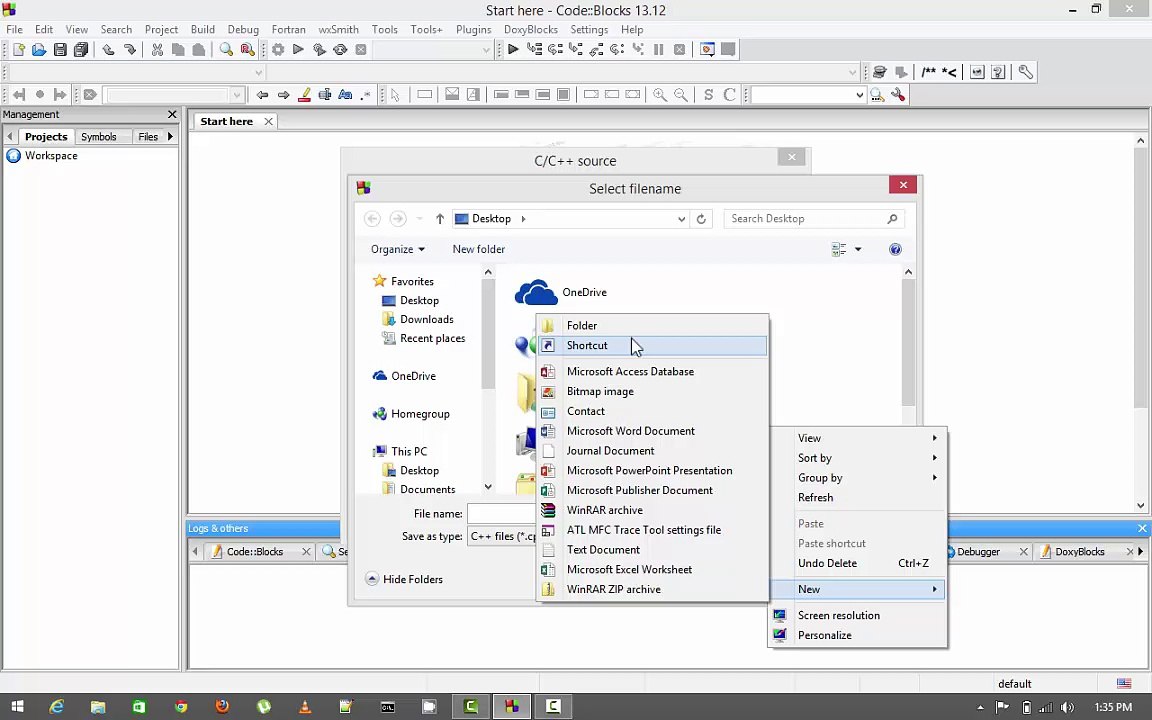Image resolution: width=1152 pixels, height=720 pixels.
Task: Click the Build and run icon
Action: (319, 49)
